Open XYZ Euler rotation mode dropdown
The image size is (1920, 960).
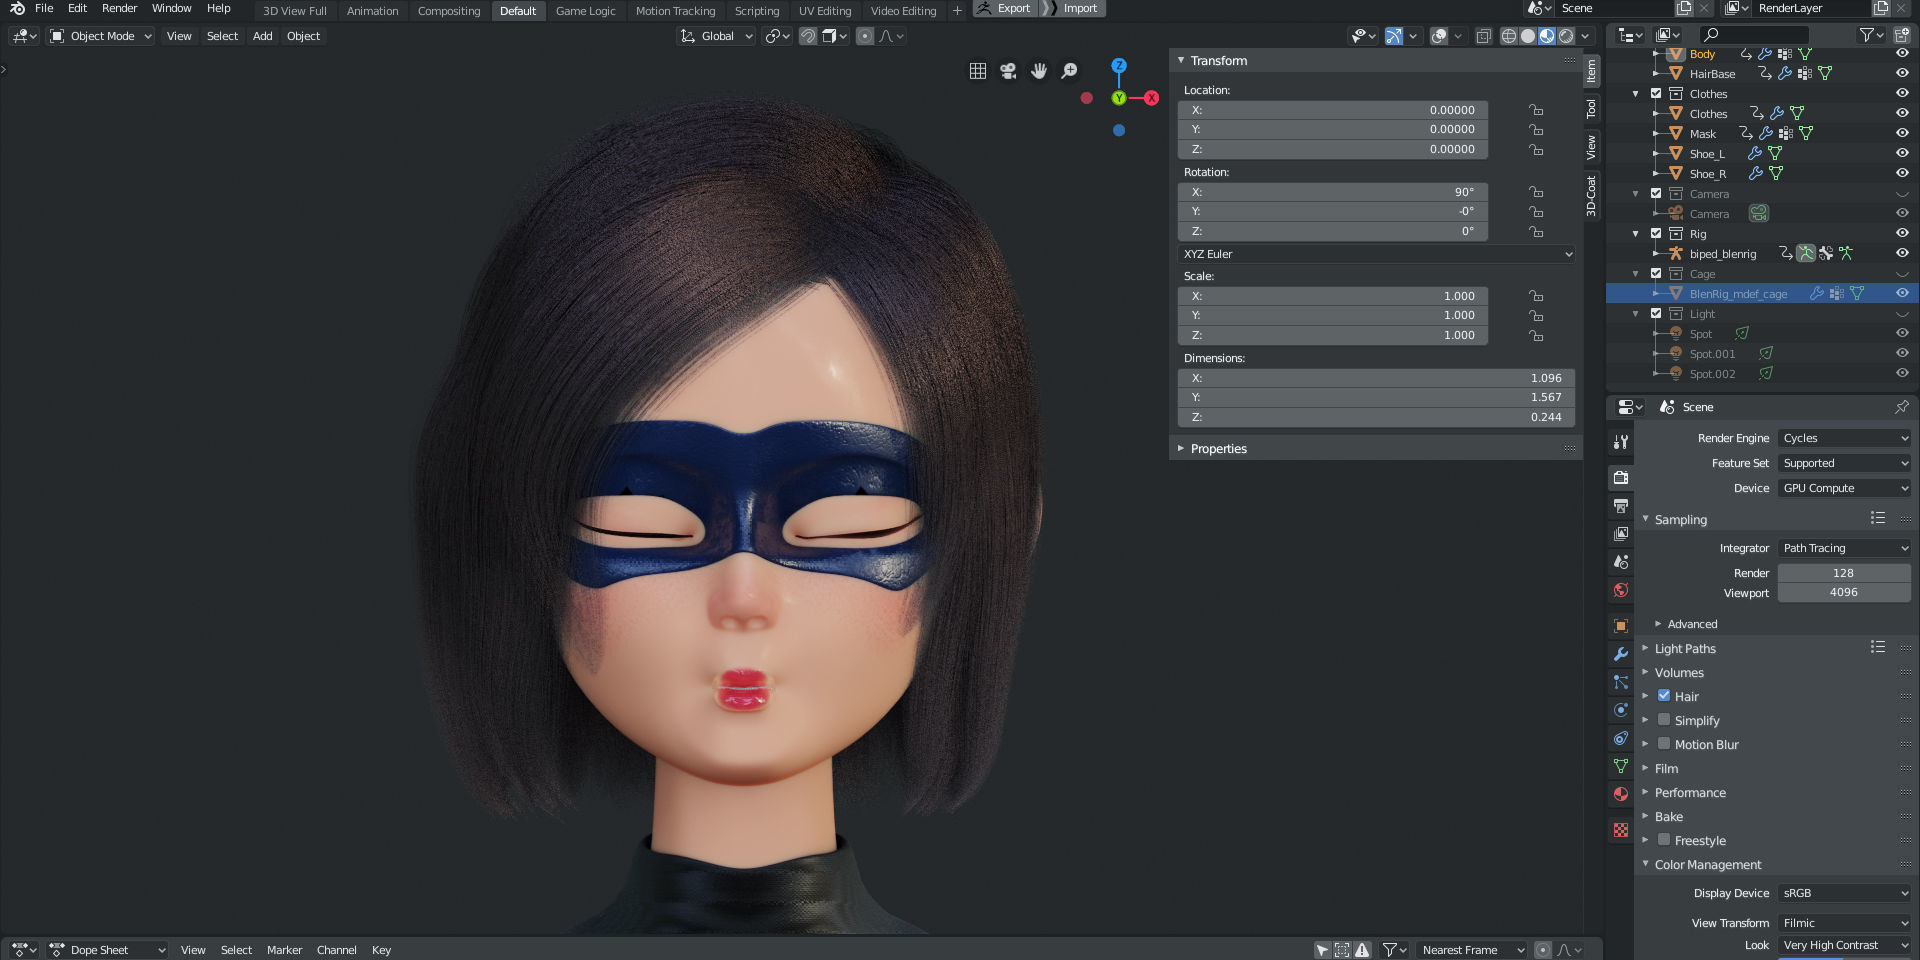pos(1377,254)
